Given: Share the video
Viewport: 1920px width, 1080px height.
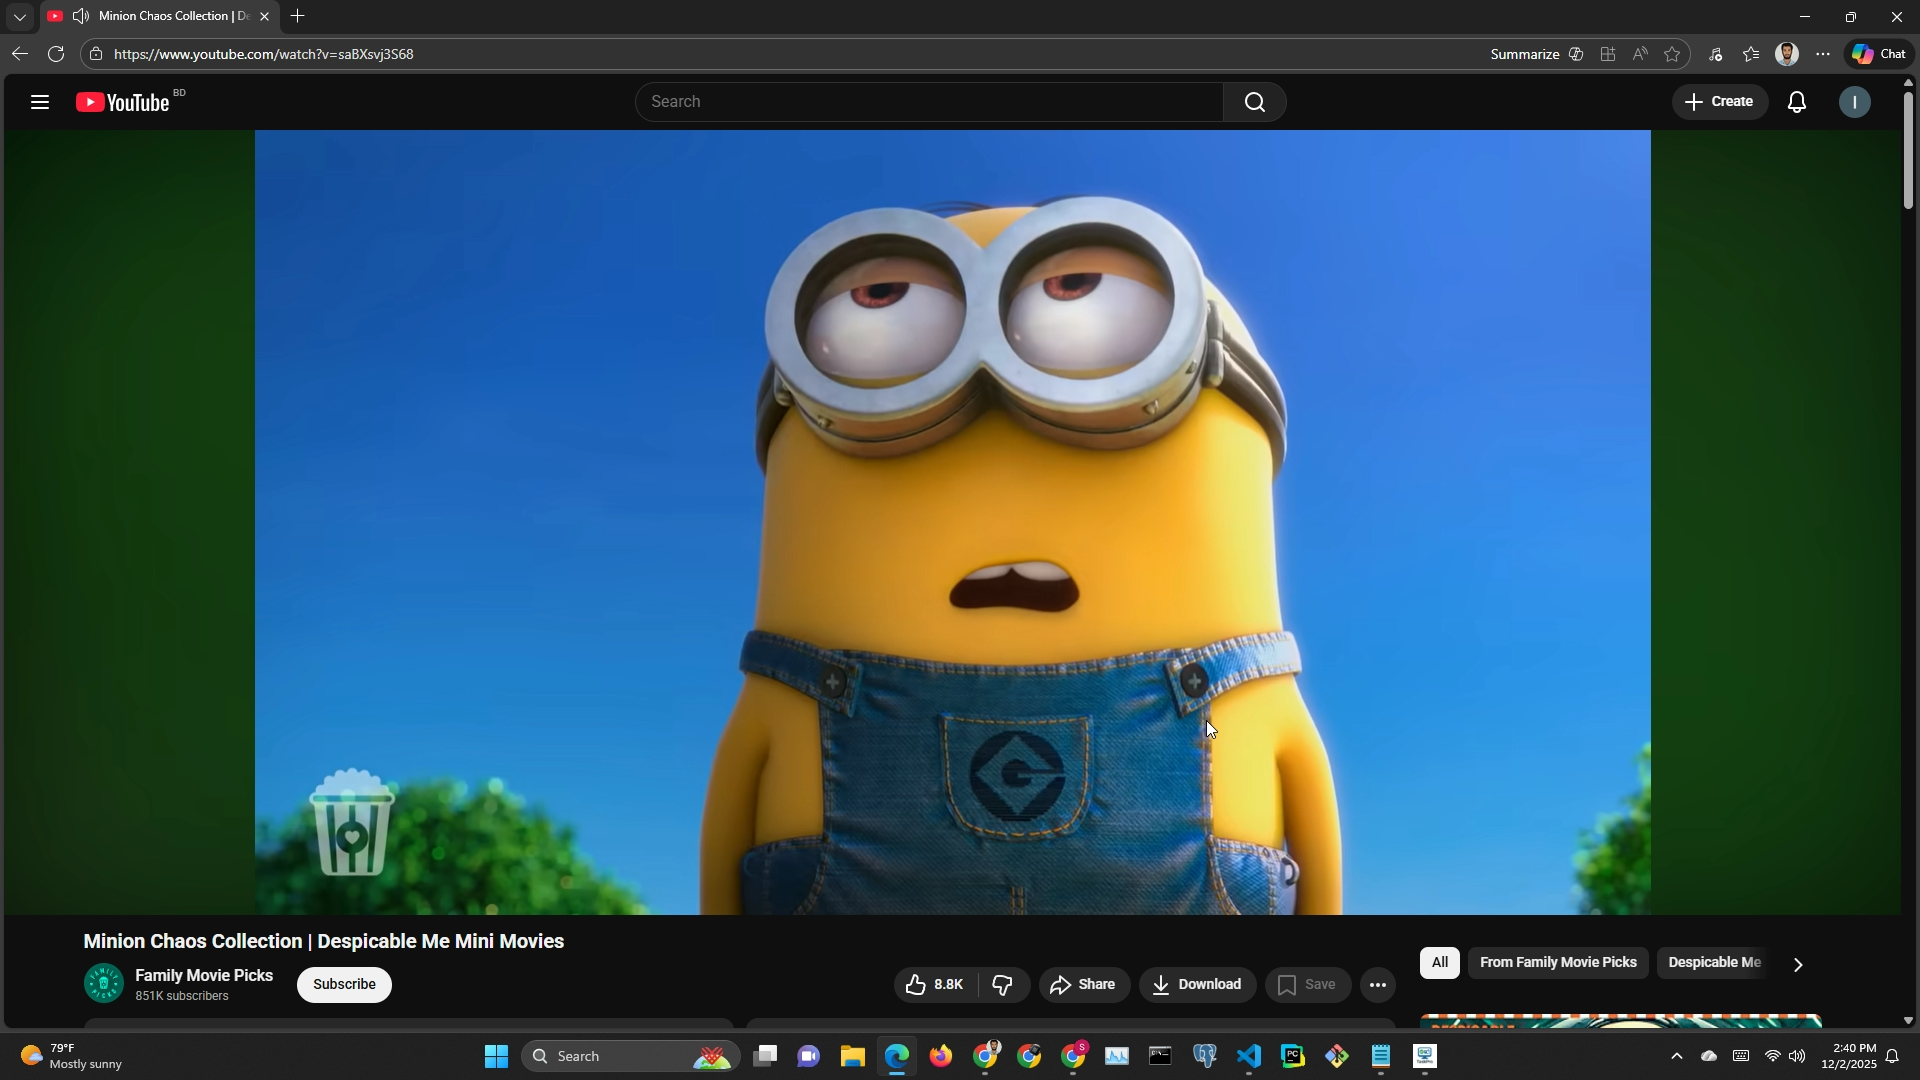Looking at the screenshot, I should coord(1083,986).
